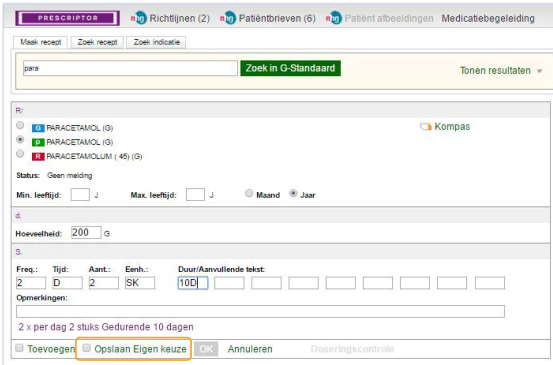The image size is (553, 365).
Task: Open the Kompas pill icon
Action: (426, 127)
